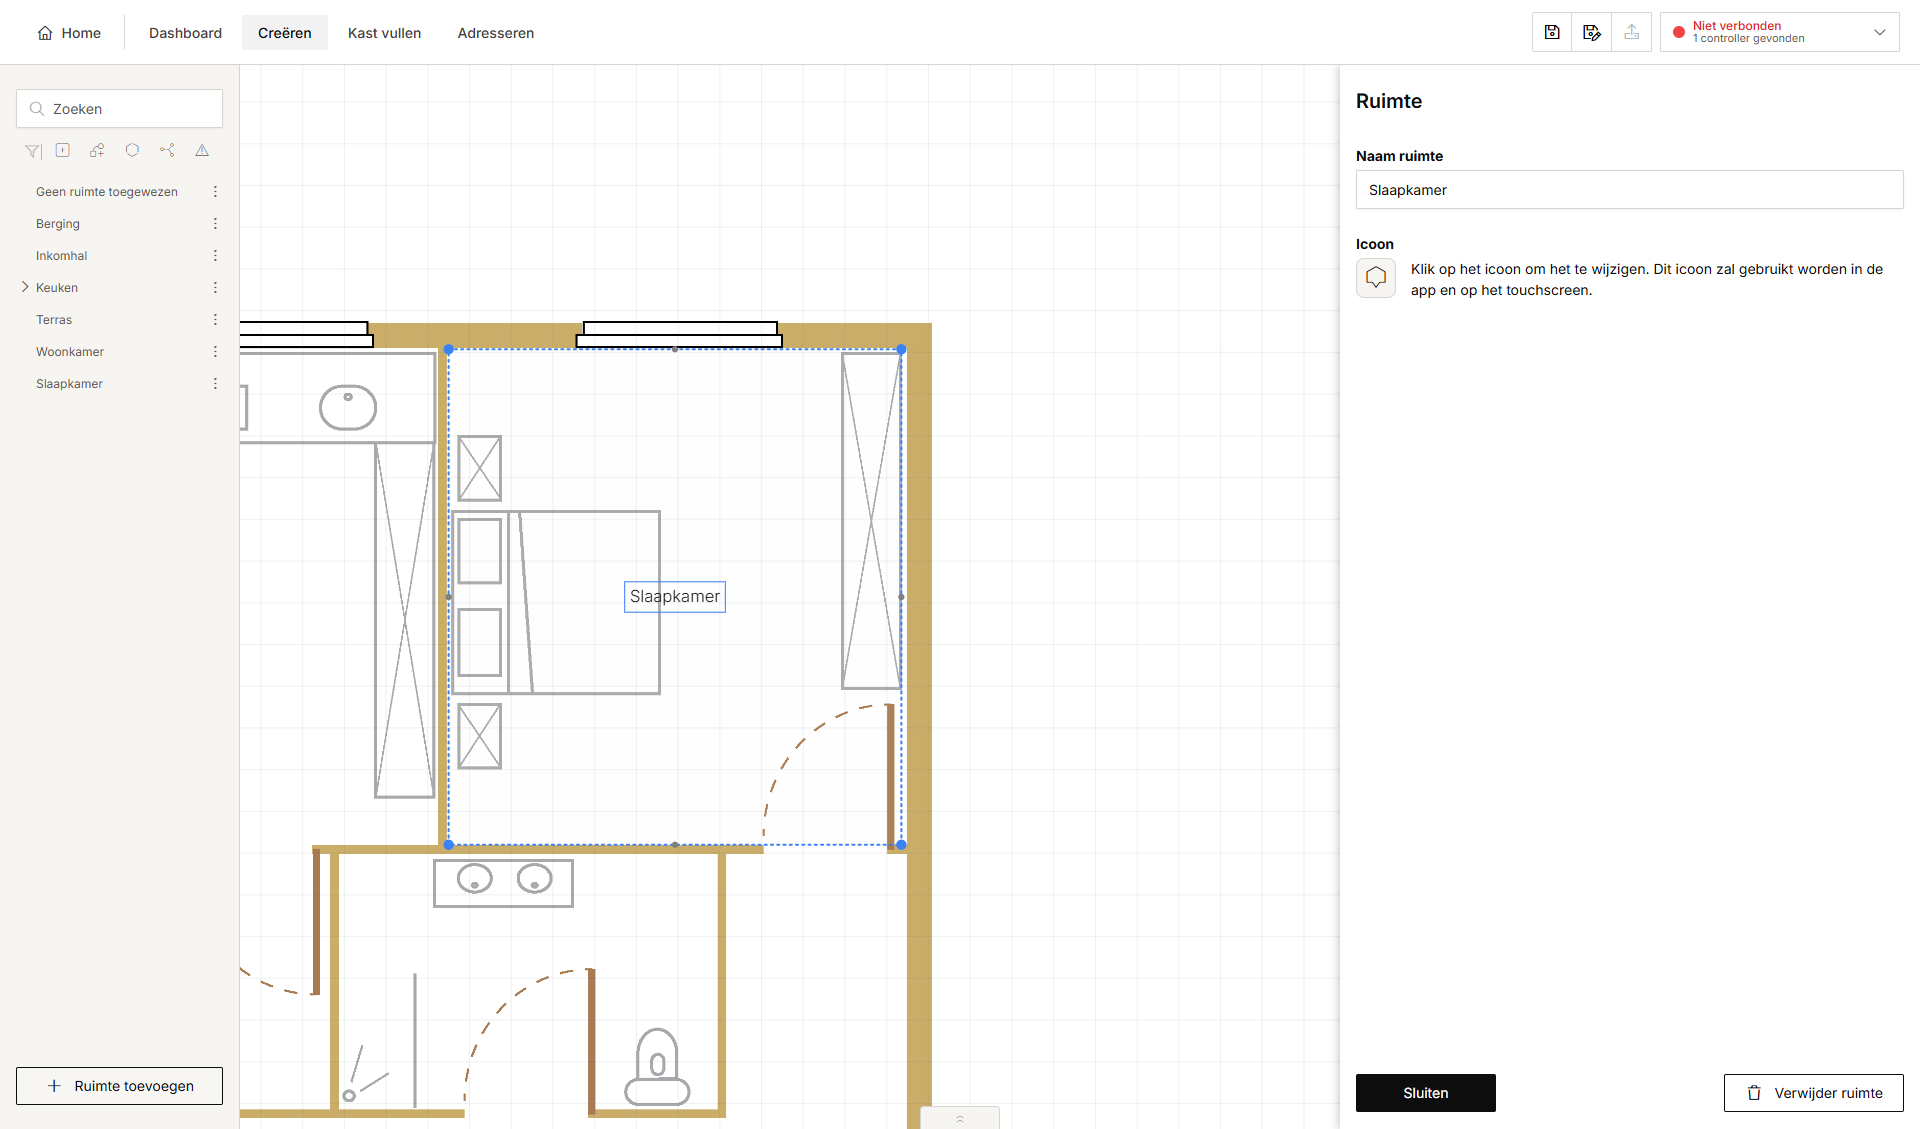Click the square device filter icon
The width and height of the screenshot is (1920, 1129).
pos(63,150)
